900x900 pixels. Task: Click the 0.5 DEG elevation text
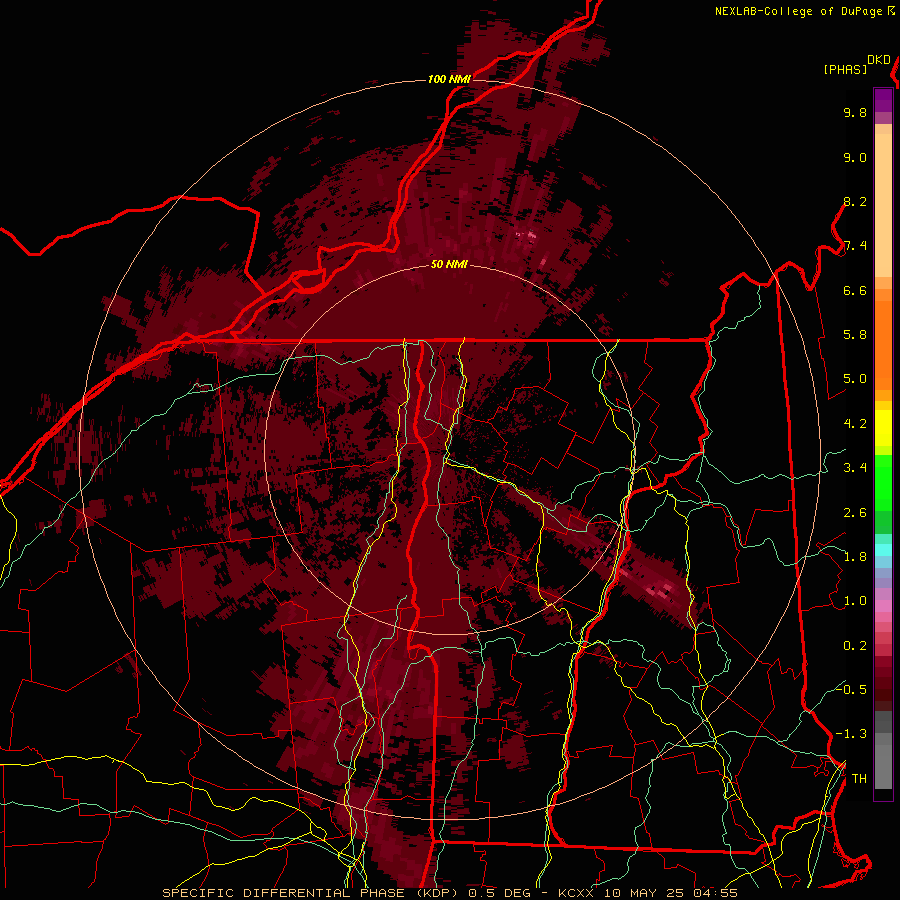click(x=498, y=893)
